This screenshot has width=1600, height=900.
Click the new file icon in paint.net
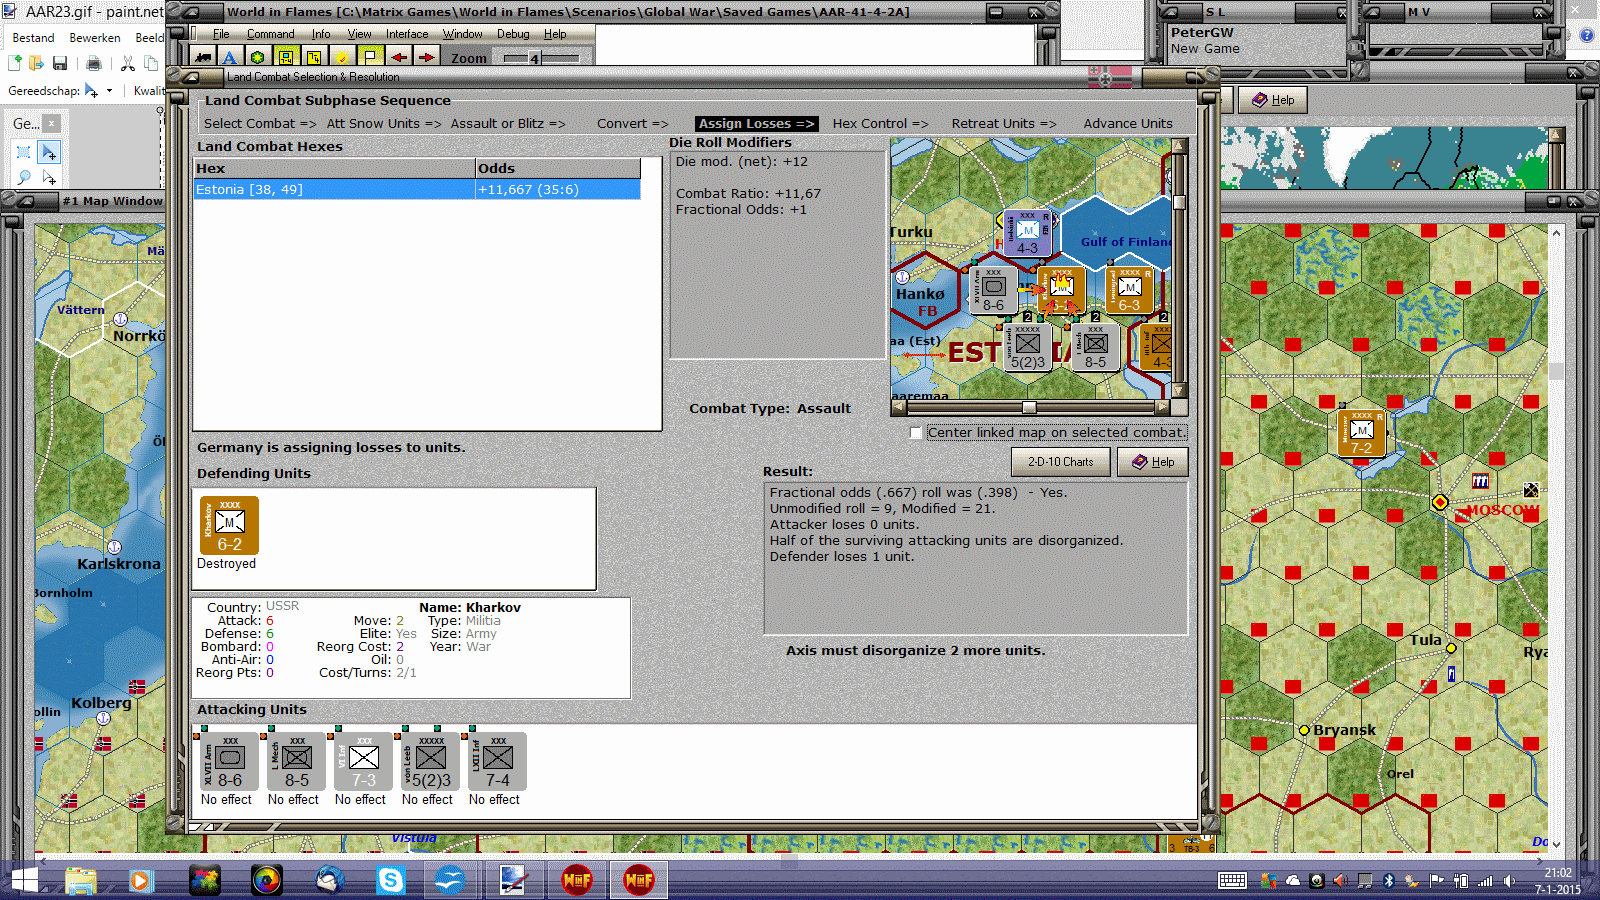[15, 63]
